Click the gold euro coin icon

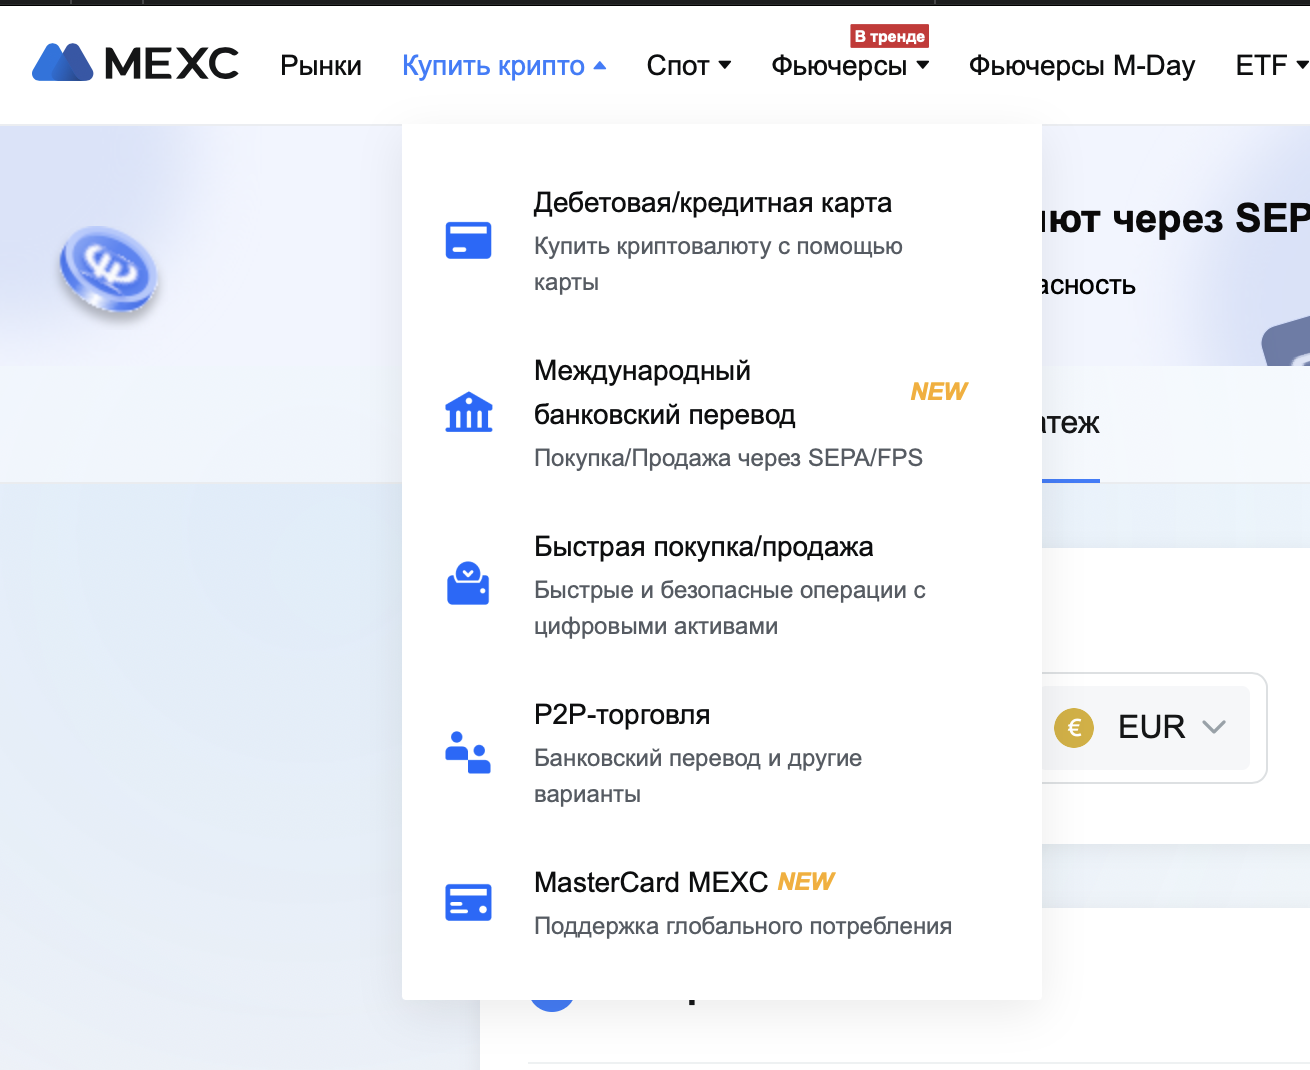pos(1074,727)
